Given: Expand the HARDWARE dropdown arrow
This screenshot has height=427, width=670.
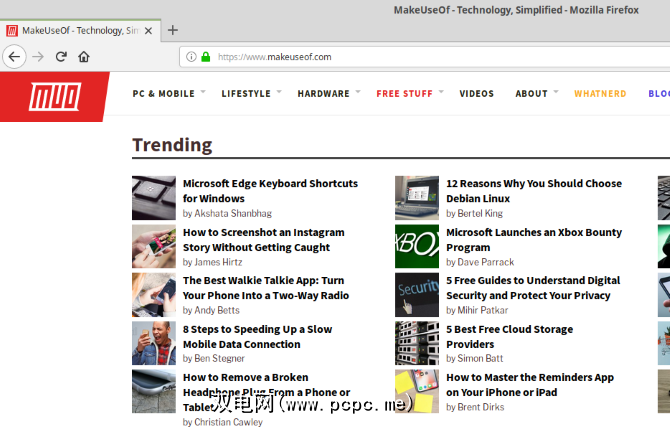Looking at the screenshot, I should [x=358, y=91].
